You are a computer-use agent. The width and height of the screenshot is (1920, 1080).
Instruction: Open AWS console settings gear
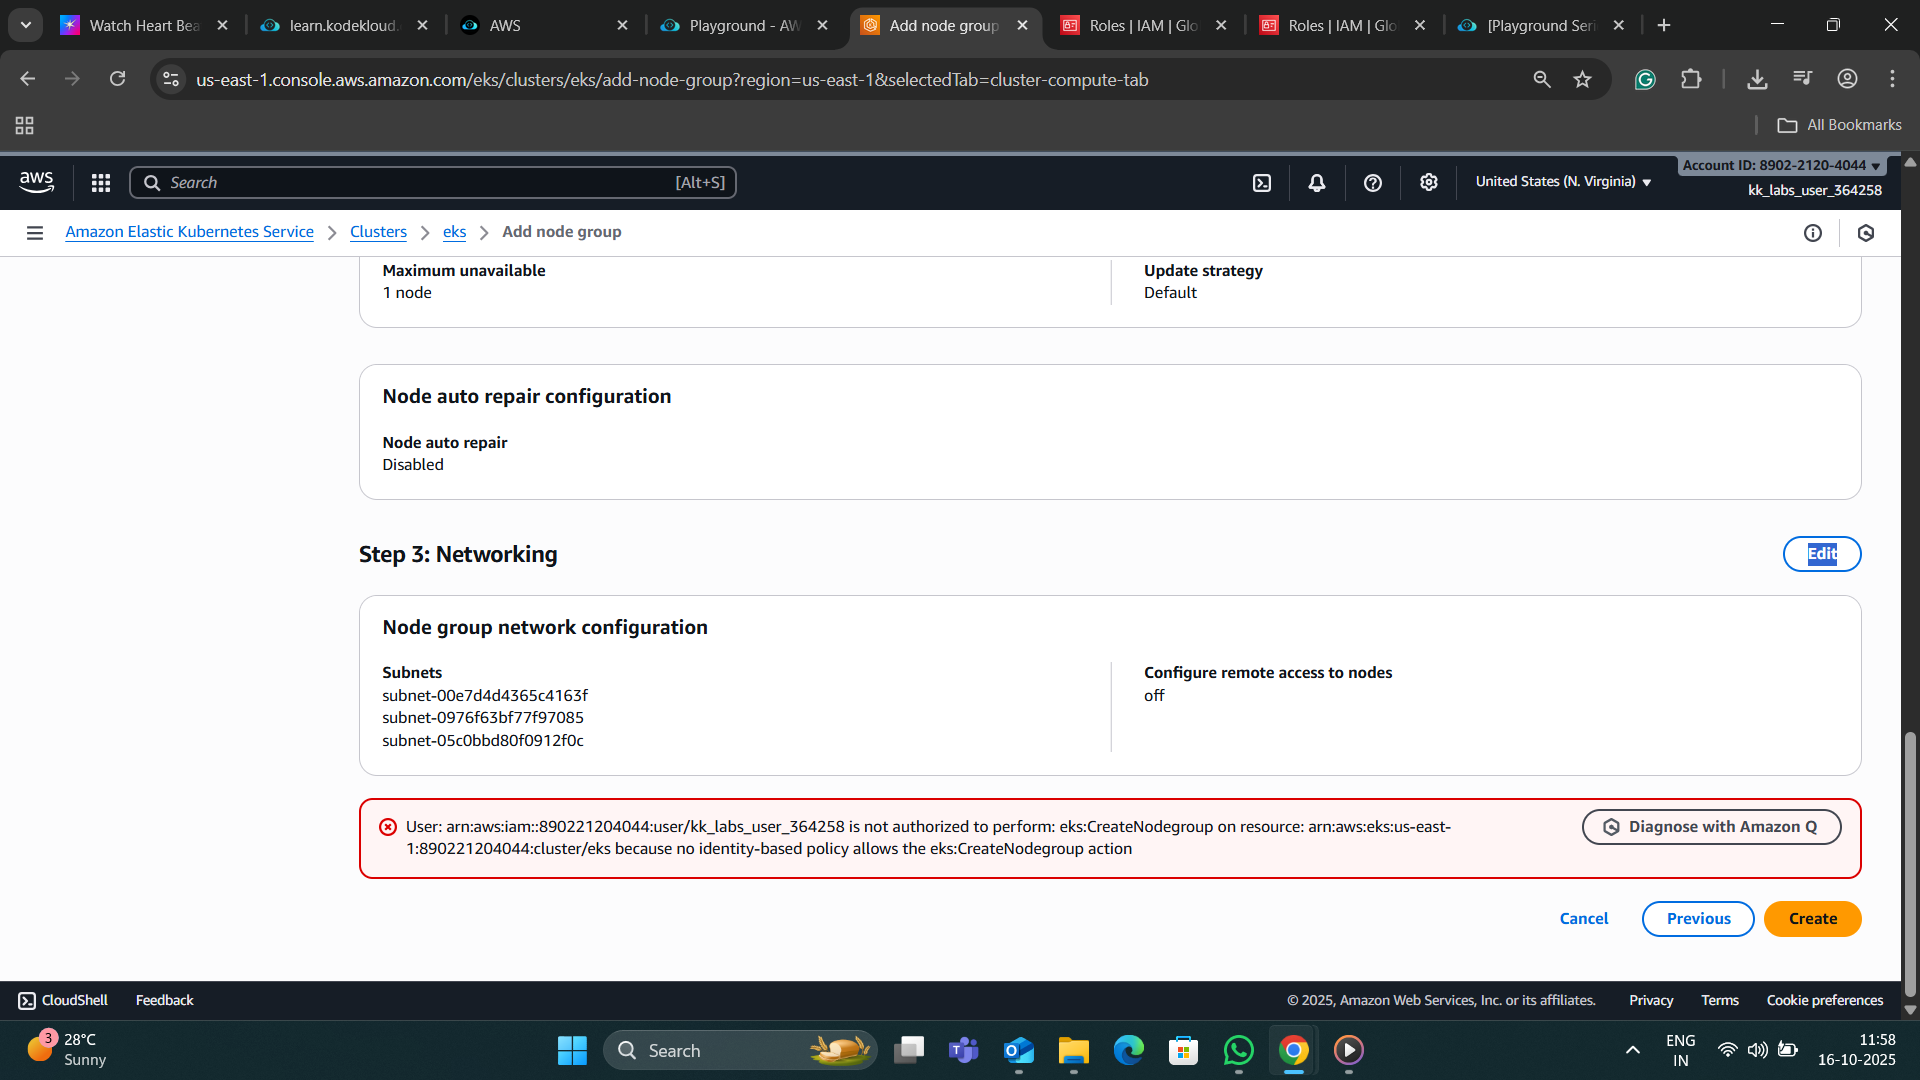tap(1429, 182)
